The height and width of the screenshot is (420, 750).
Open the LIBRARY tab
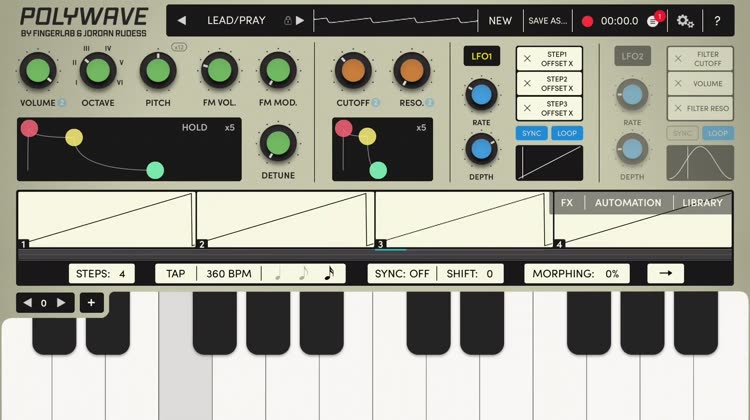click(x=702, y=203)
